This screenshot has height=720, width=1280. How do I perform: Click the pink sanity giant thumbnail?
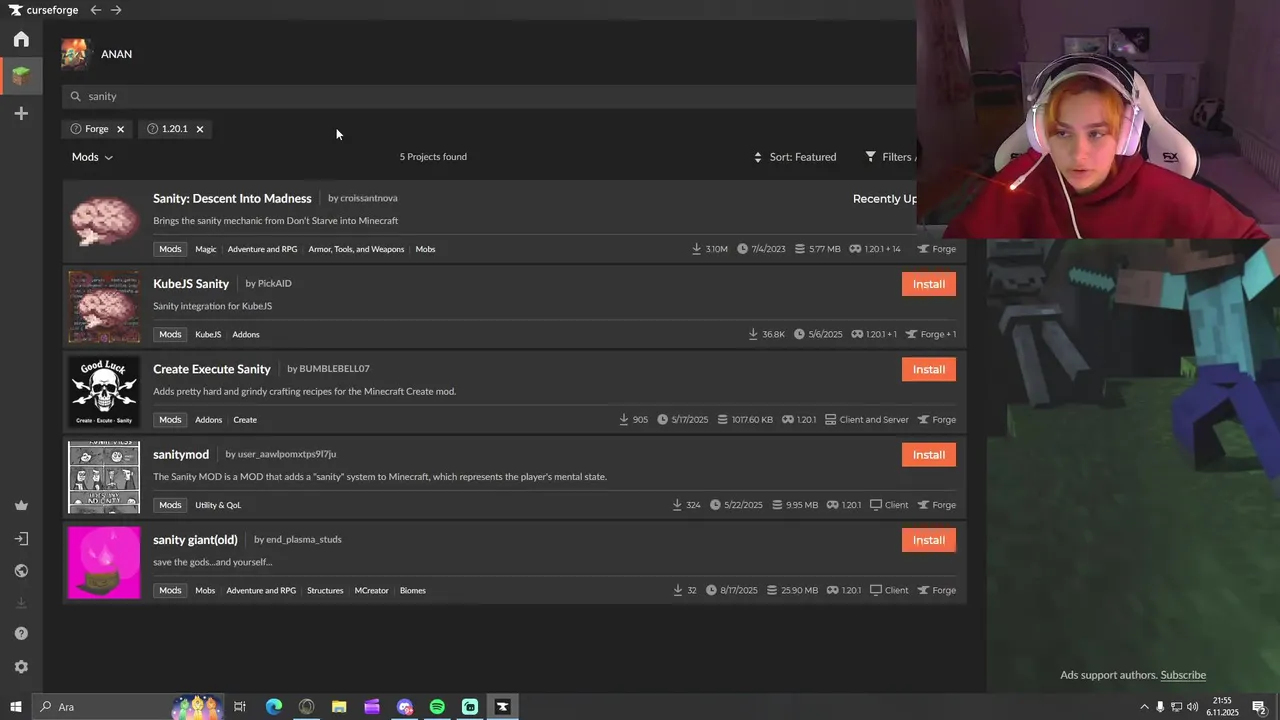[104, 563]
